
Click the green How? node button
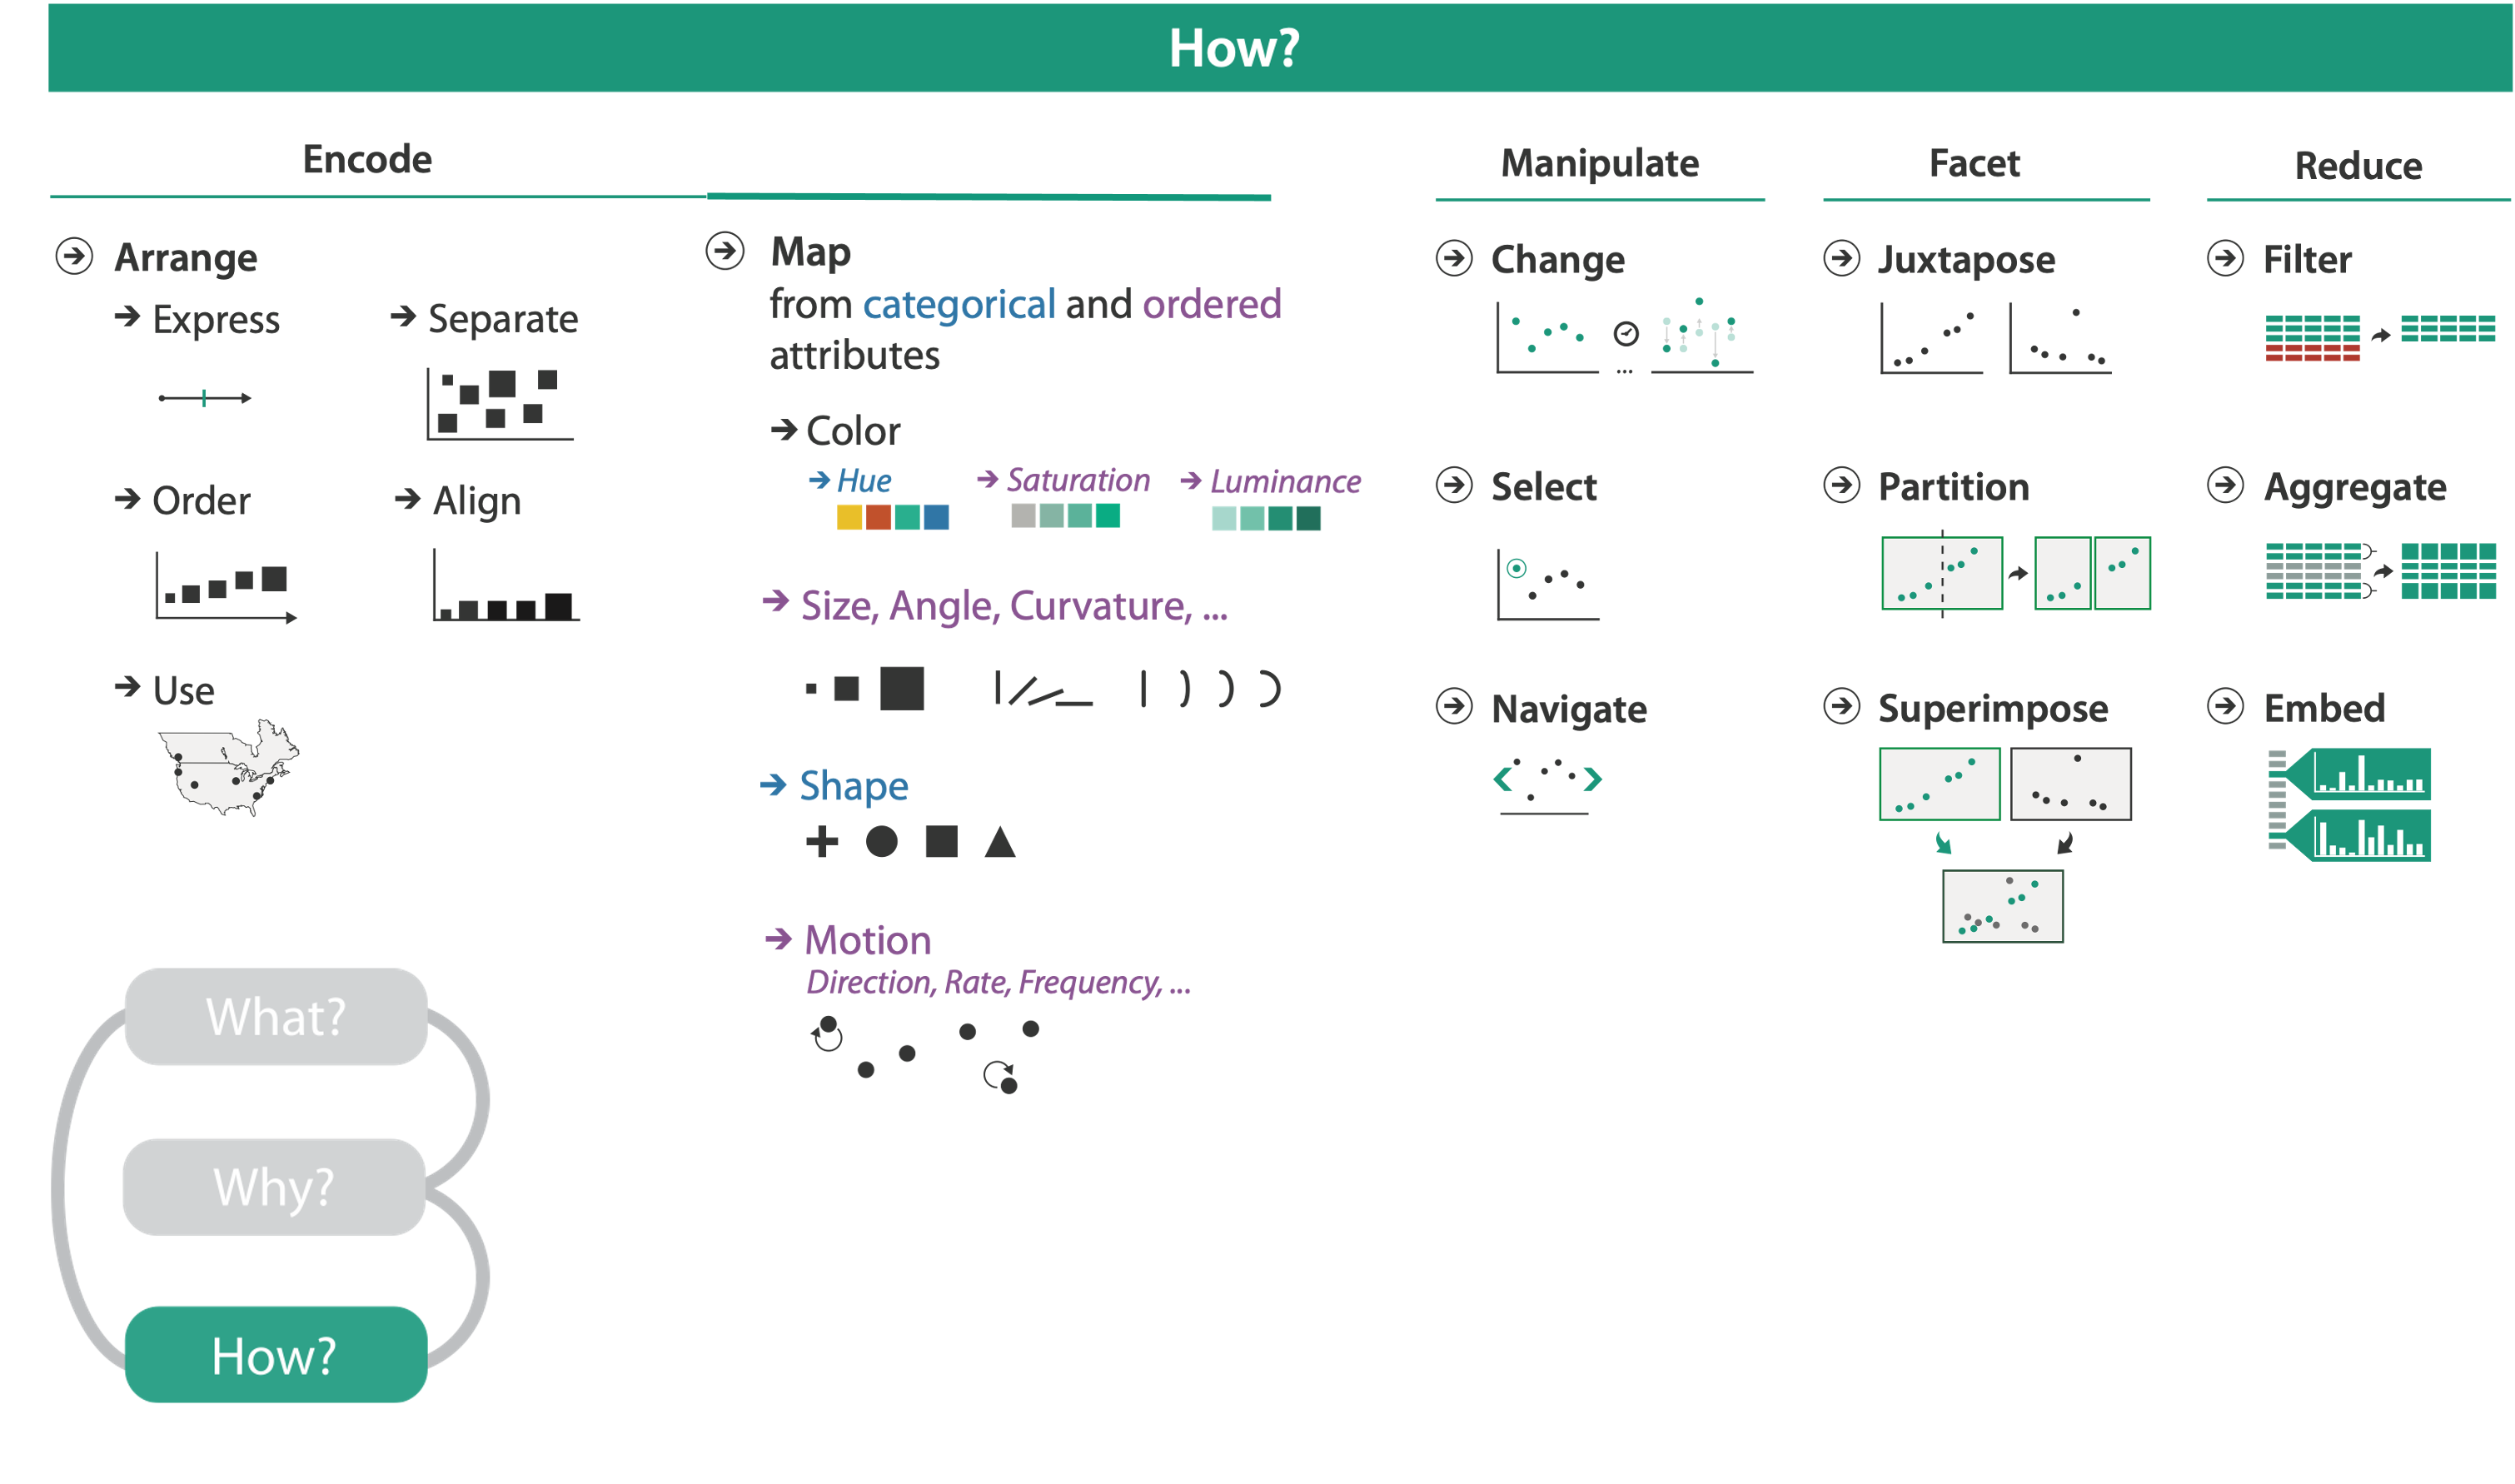click(x=276, y=1355)
